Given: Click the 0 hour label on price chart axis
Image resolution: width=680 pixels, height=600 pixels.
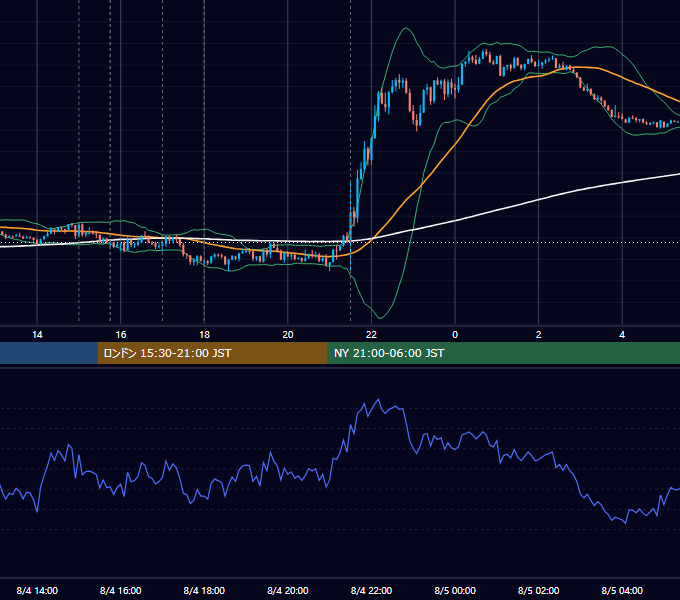Looking at the screenshot, I should point(455,335).
